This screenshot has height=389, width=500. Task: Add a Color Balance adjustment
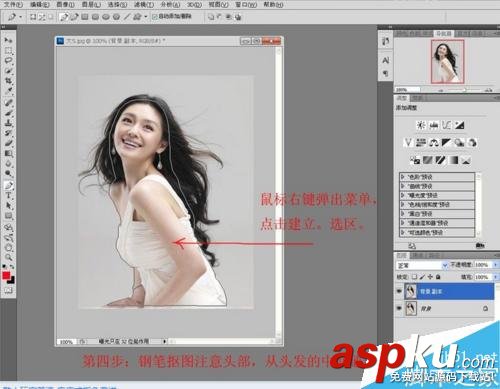coord(434,143)
